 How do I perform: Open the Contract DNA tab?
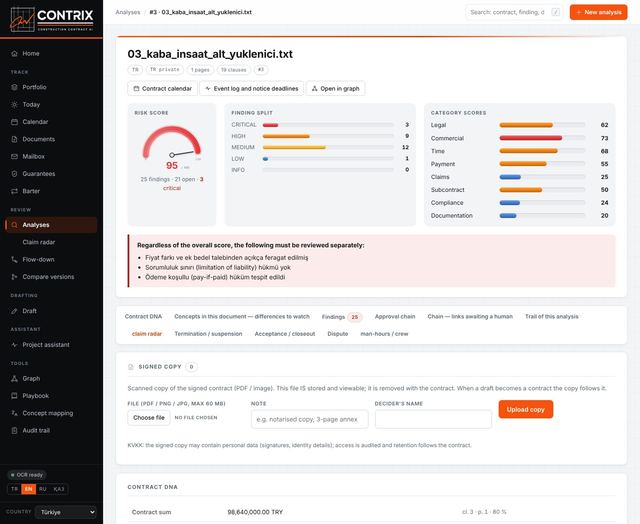pos(143,316)
